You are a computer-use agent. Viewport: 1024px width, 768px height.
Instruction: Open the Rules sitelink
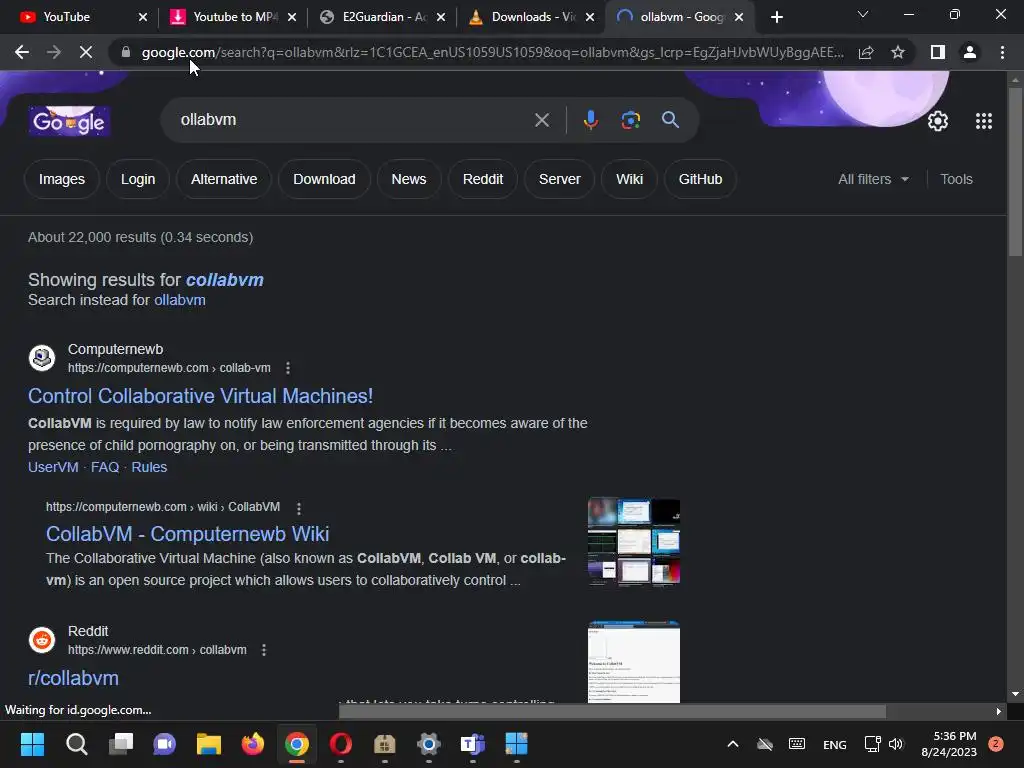pyautogui.click(x=149, y=467)
